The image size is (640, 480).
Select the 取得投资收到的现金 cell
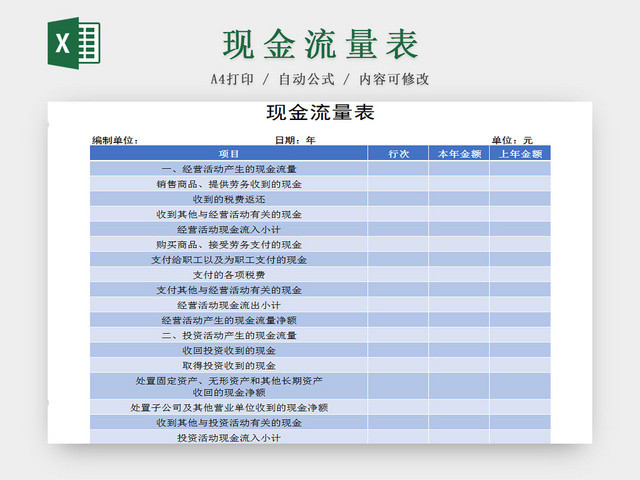pos(229,365)
